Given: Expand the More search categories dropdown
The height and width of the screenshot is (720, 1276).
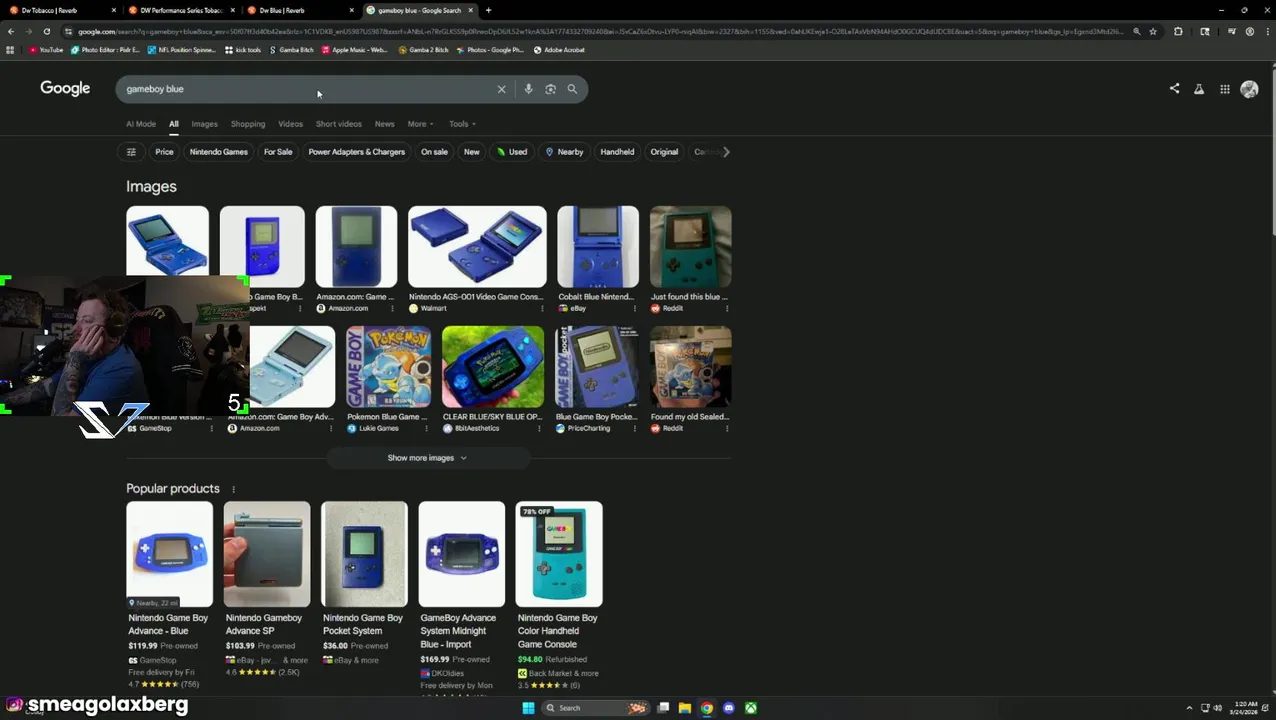Looking at the screenshot, I should click(421, 124).
